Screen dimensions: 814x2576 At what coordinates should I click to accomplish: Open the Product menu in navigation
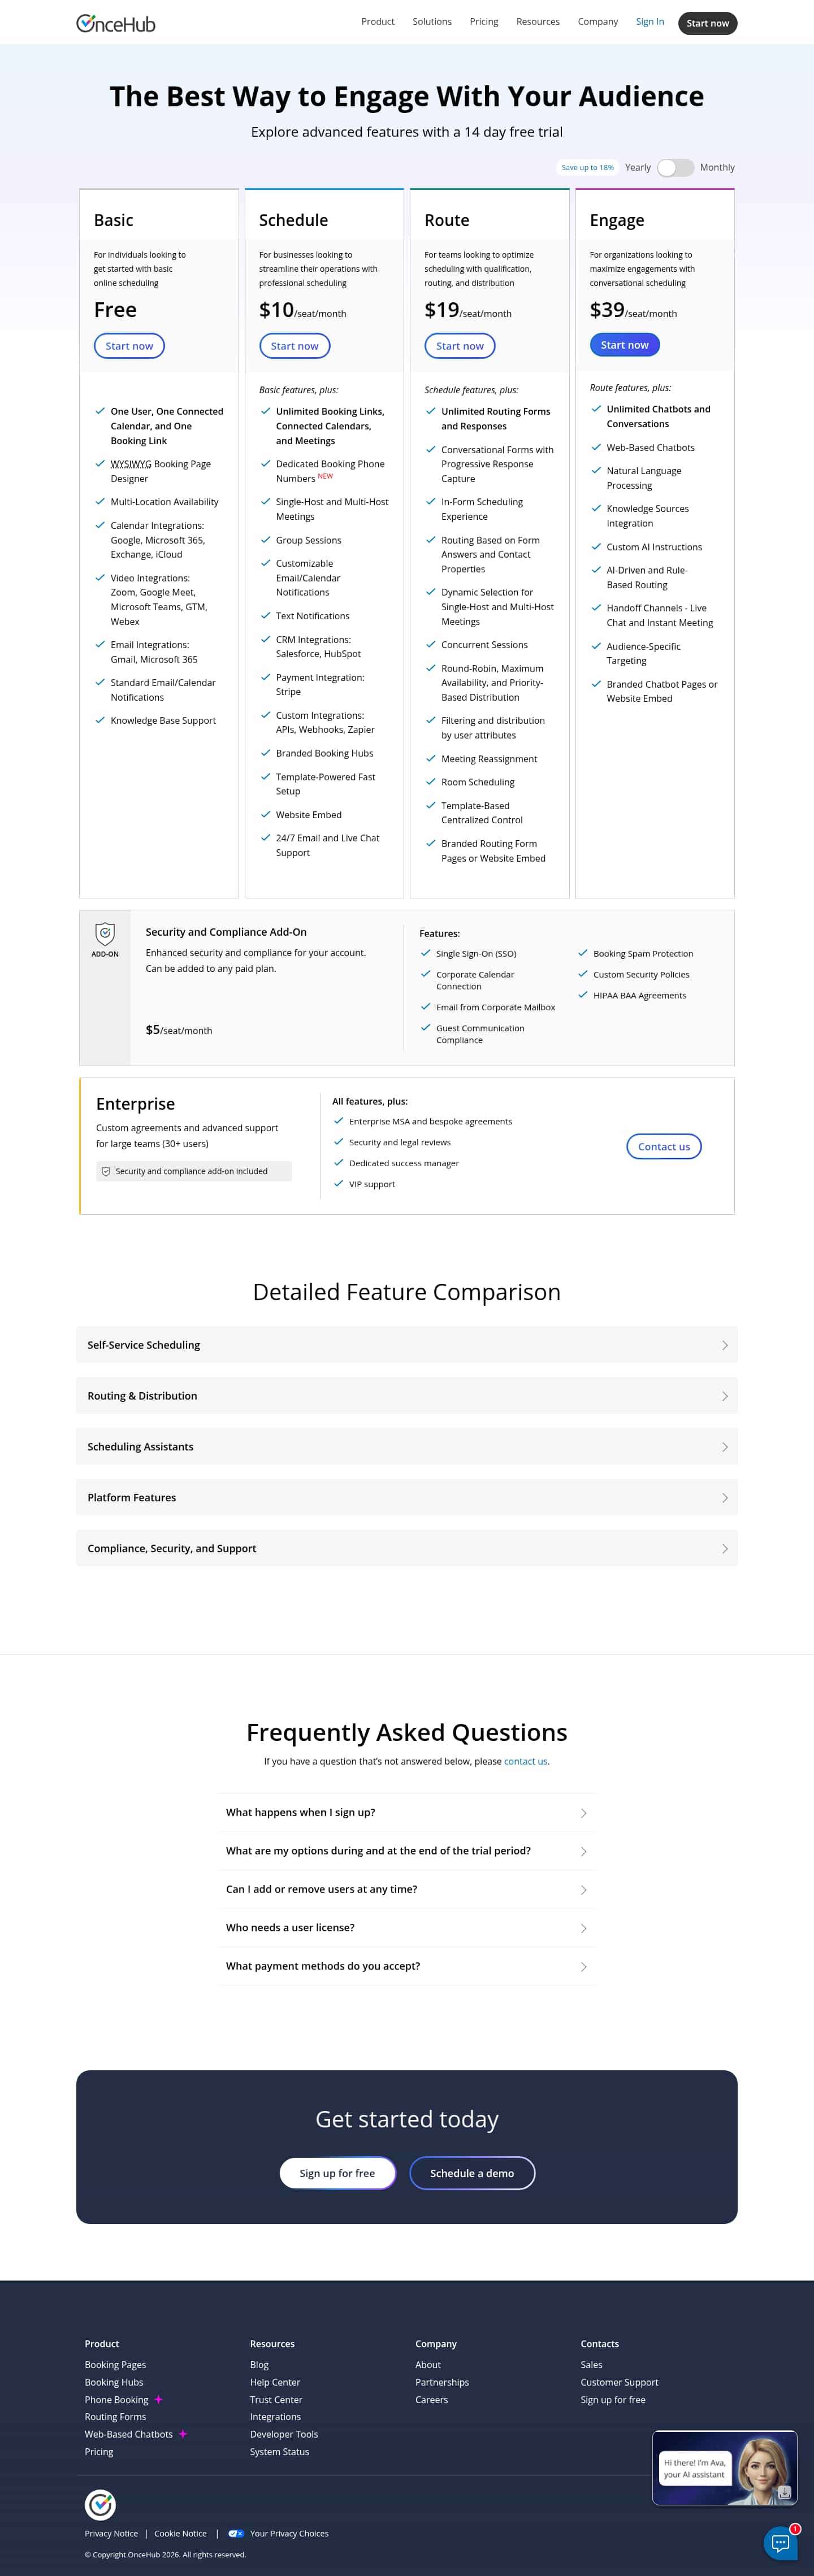click(378, 22)
